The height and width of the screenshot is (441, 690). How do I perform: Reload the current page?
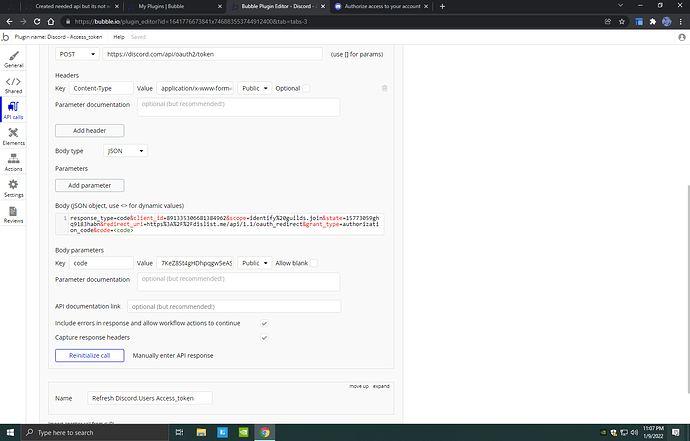[x=37, y=21]
